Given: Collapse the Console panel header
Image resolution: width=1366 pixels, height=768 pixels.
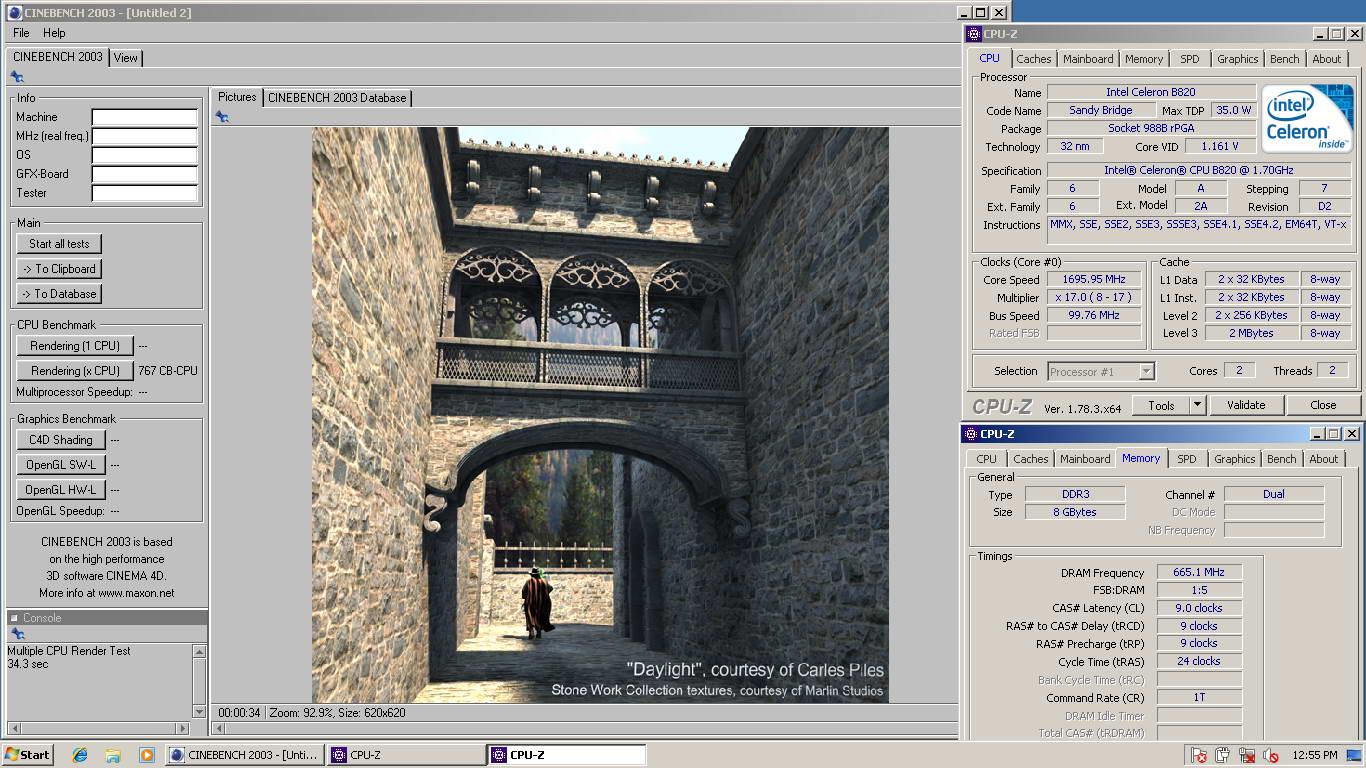Looking at the screenshot, I should 15,618.
